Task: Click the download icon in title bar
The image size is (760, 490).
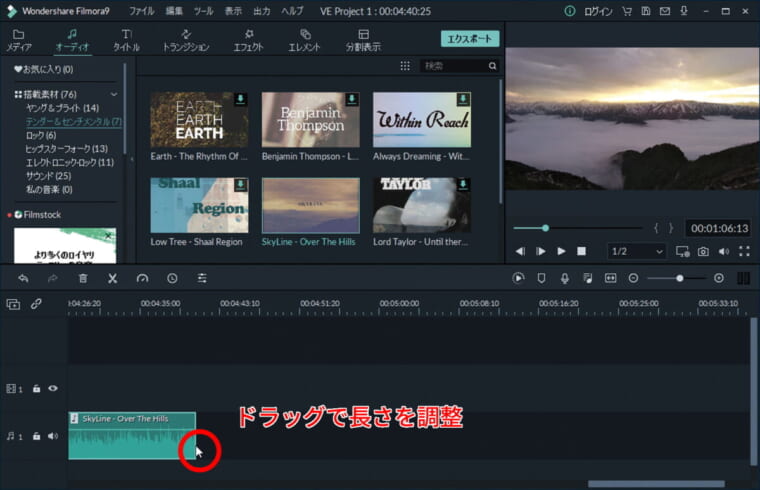Action: point(684,11)
